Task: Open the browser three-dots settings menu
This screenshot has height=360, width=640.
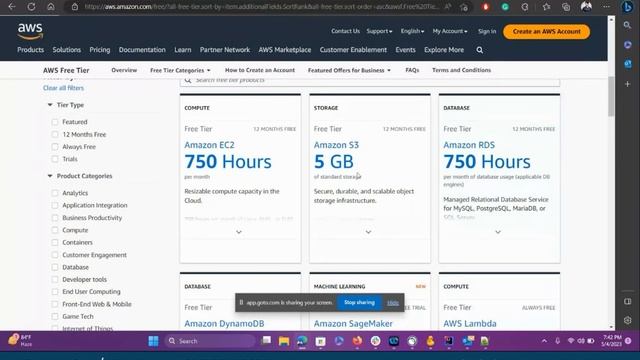Action: [x=607, y=7]
